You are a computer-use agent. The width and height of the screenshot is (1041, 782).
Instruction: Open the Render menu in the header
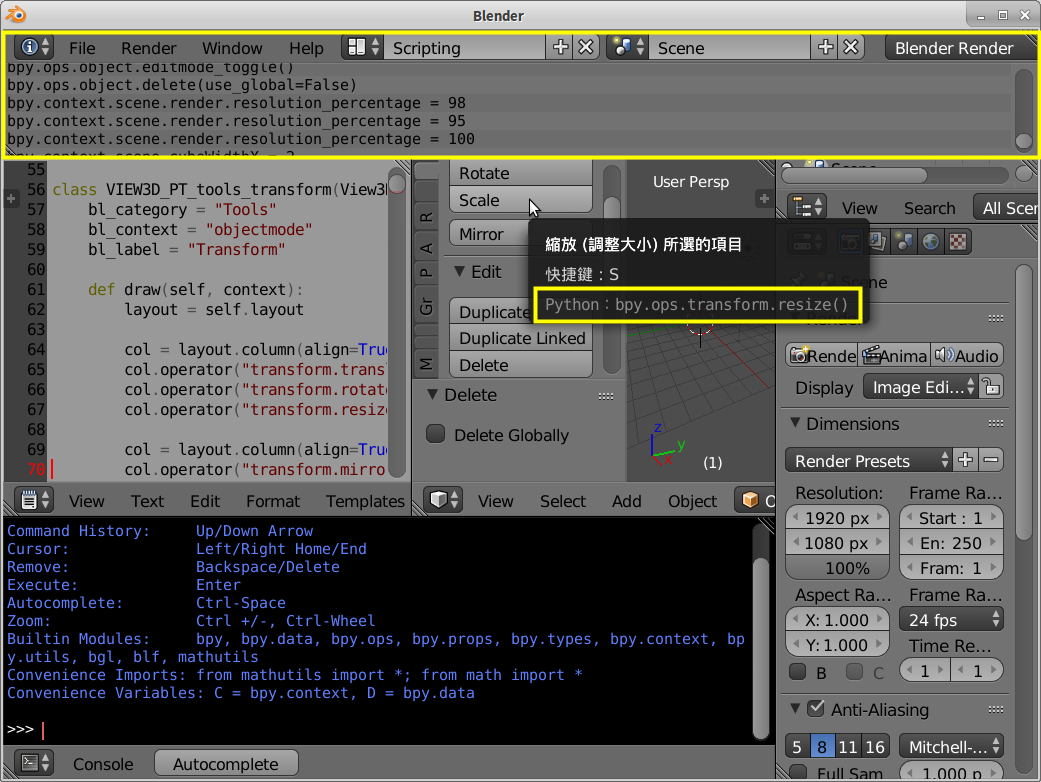(x=148, y=47)
